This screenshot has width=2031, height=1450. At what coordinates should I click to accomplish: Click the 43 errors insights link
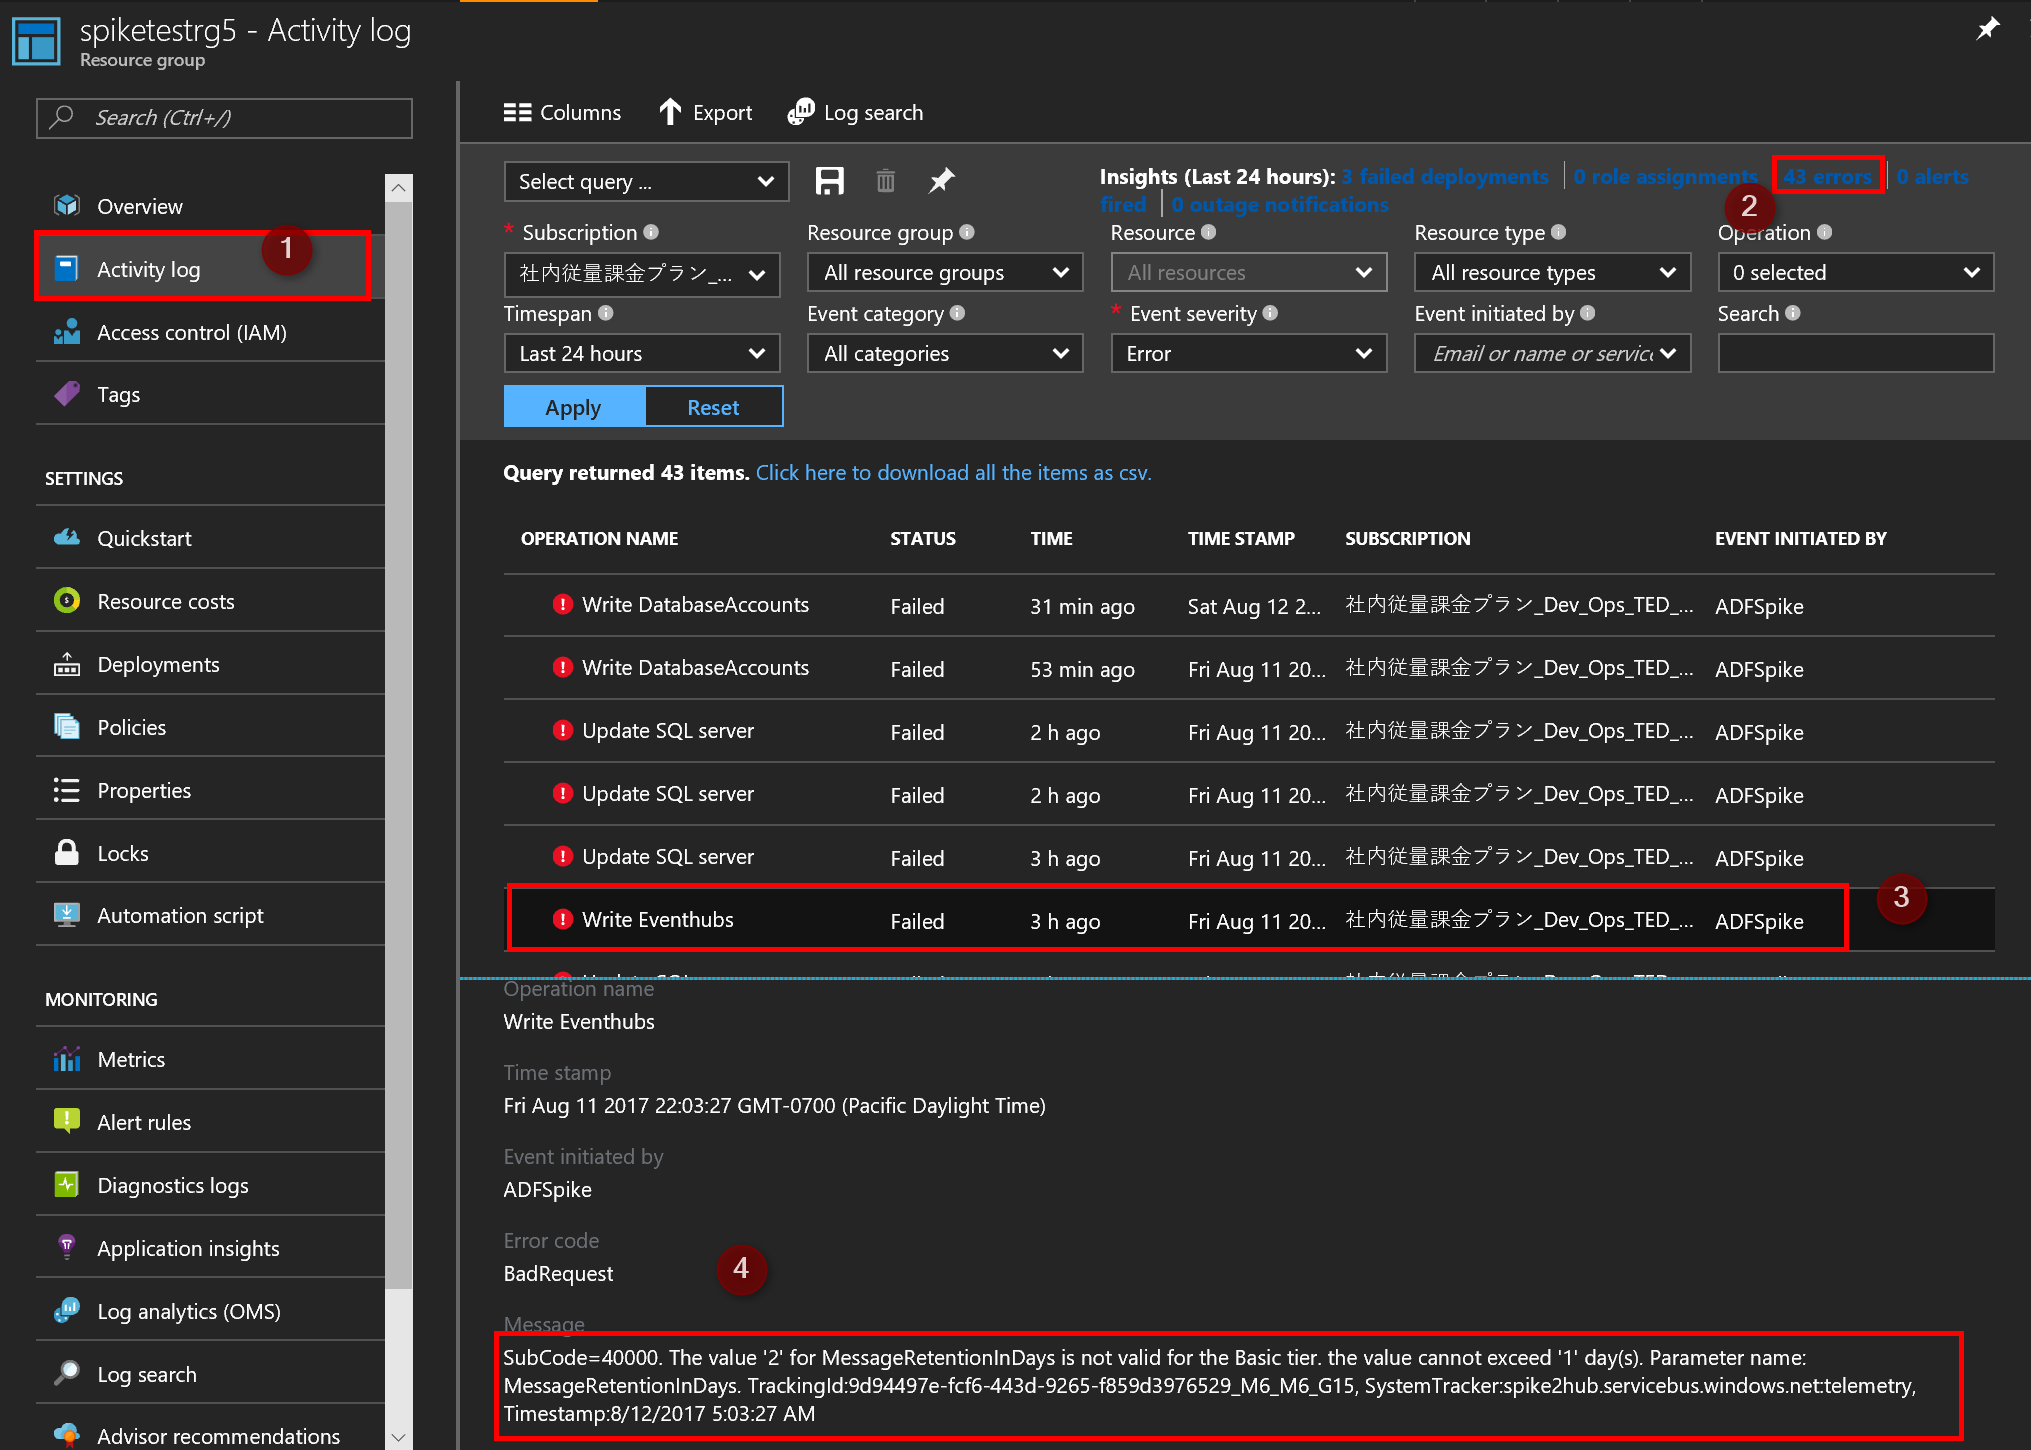pyautogui.click(x=1828, y=176)
